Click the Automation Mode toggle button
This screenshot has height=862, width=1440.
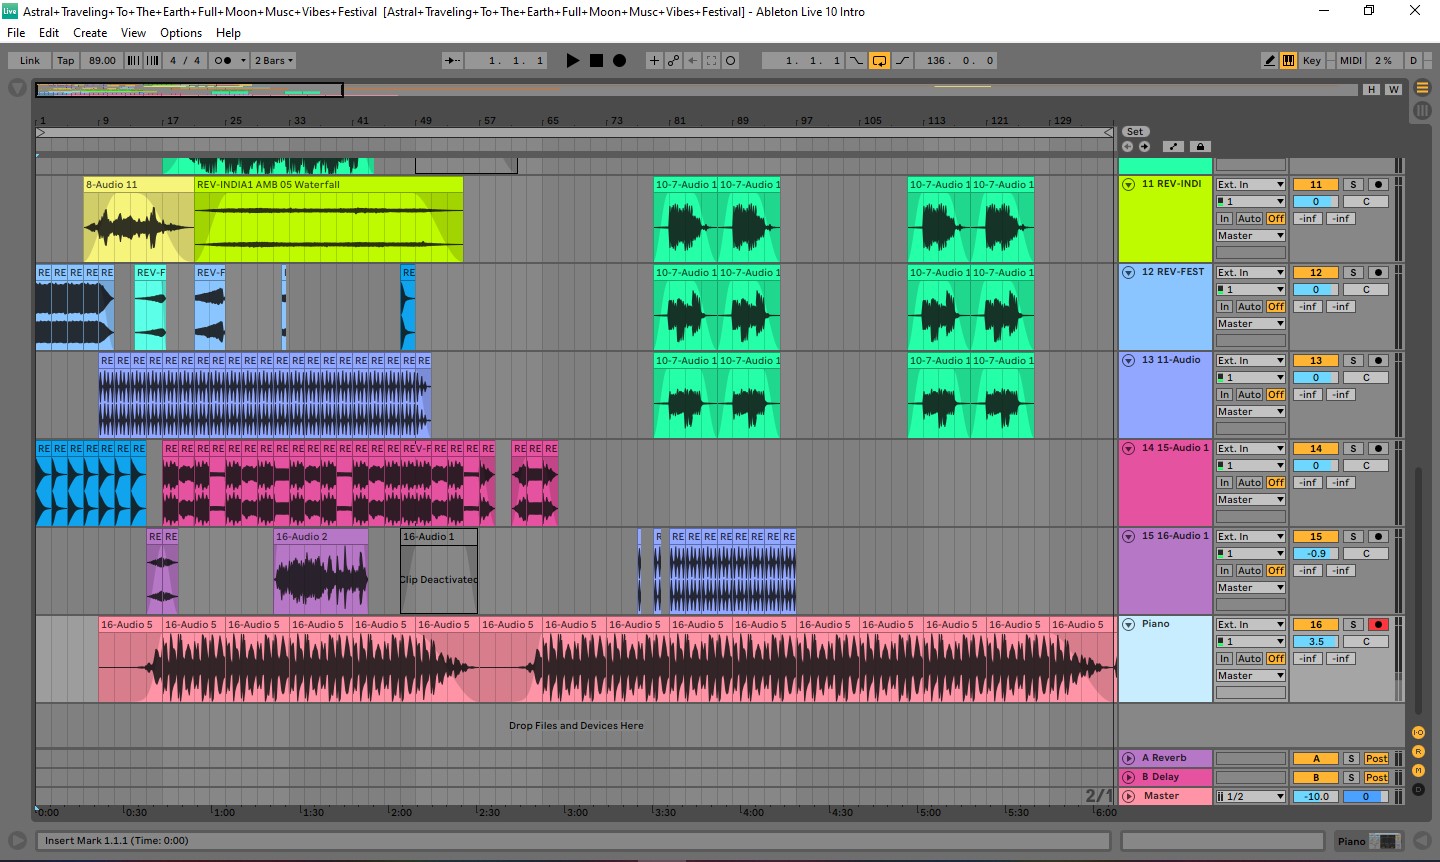pos(1174,146)
